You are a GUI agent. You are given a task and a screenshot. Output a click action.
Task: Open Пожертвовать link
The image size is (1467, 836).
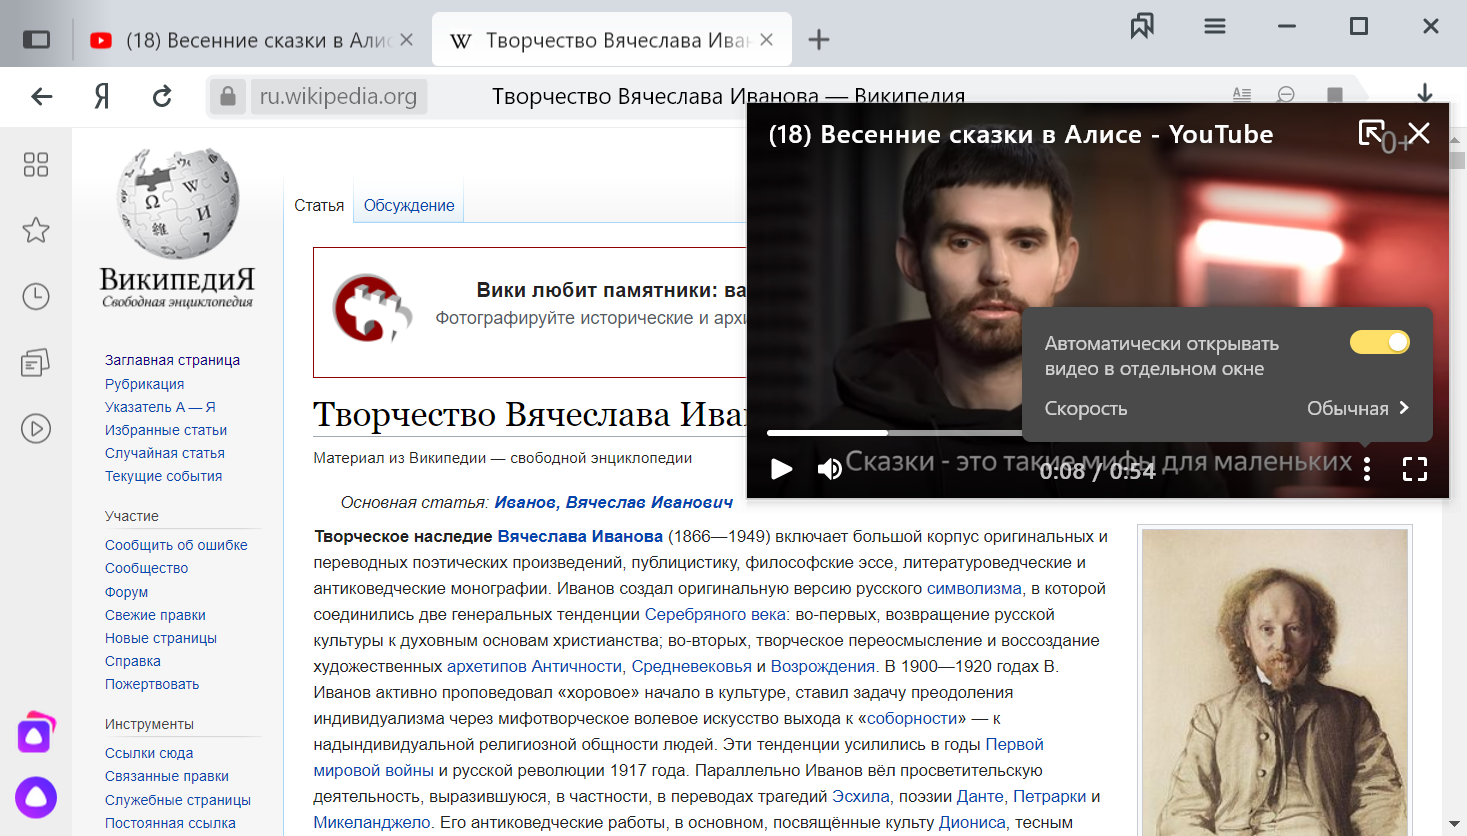[x=152, y=684]
